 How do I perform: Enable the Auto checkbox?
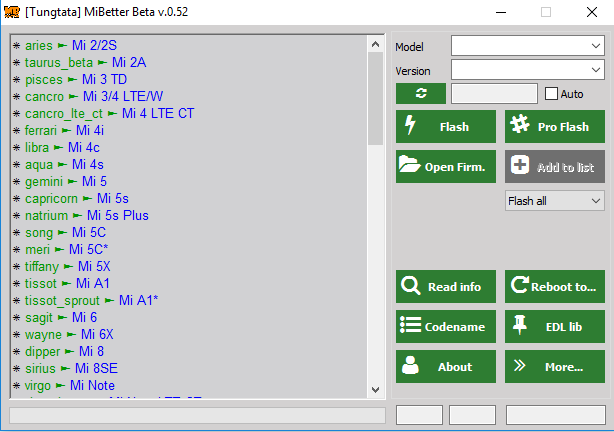point(551,94)
